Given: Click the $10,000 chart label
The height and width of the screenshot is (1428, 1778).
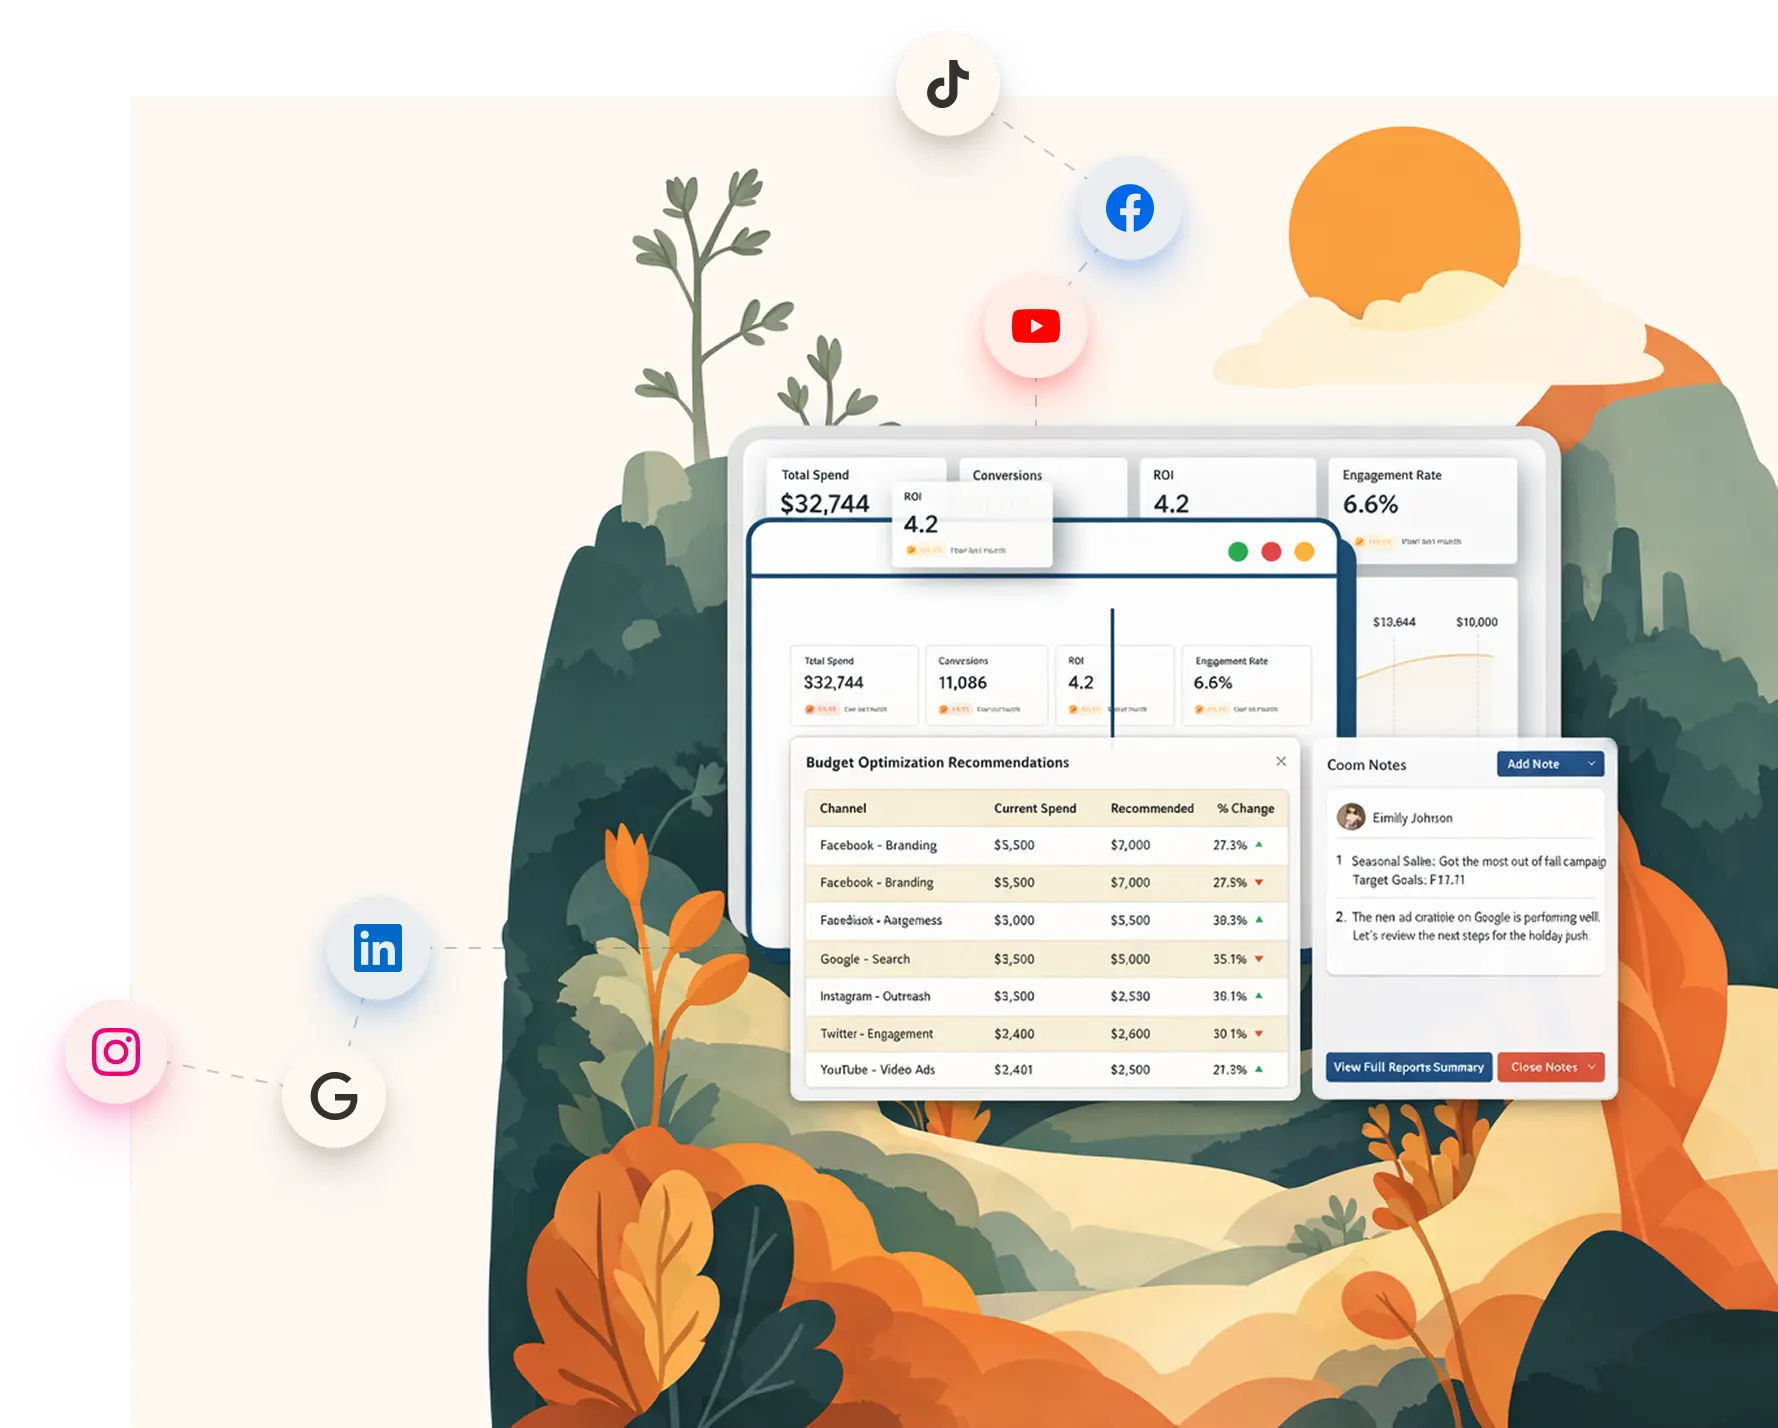Looking at the screenshot, I should 1477,622.
